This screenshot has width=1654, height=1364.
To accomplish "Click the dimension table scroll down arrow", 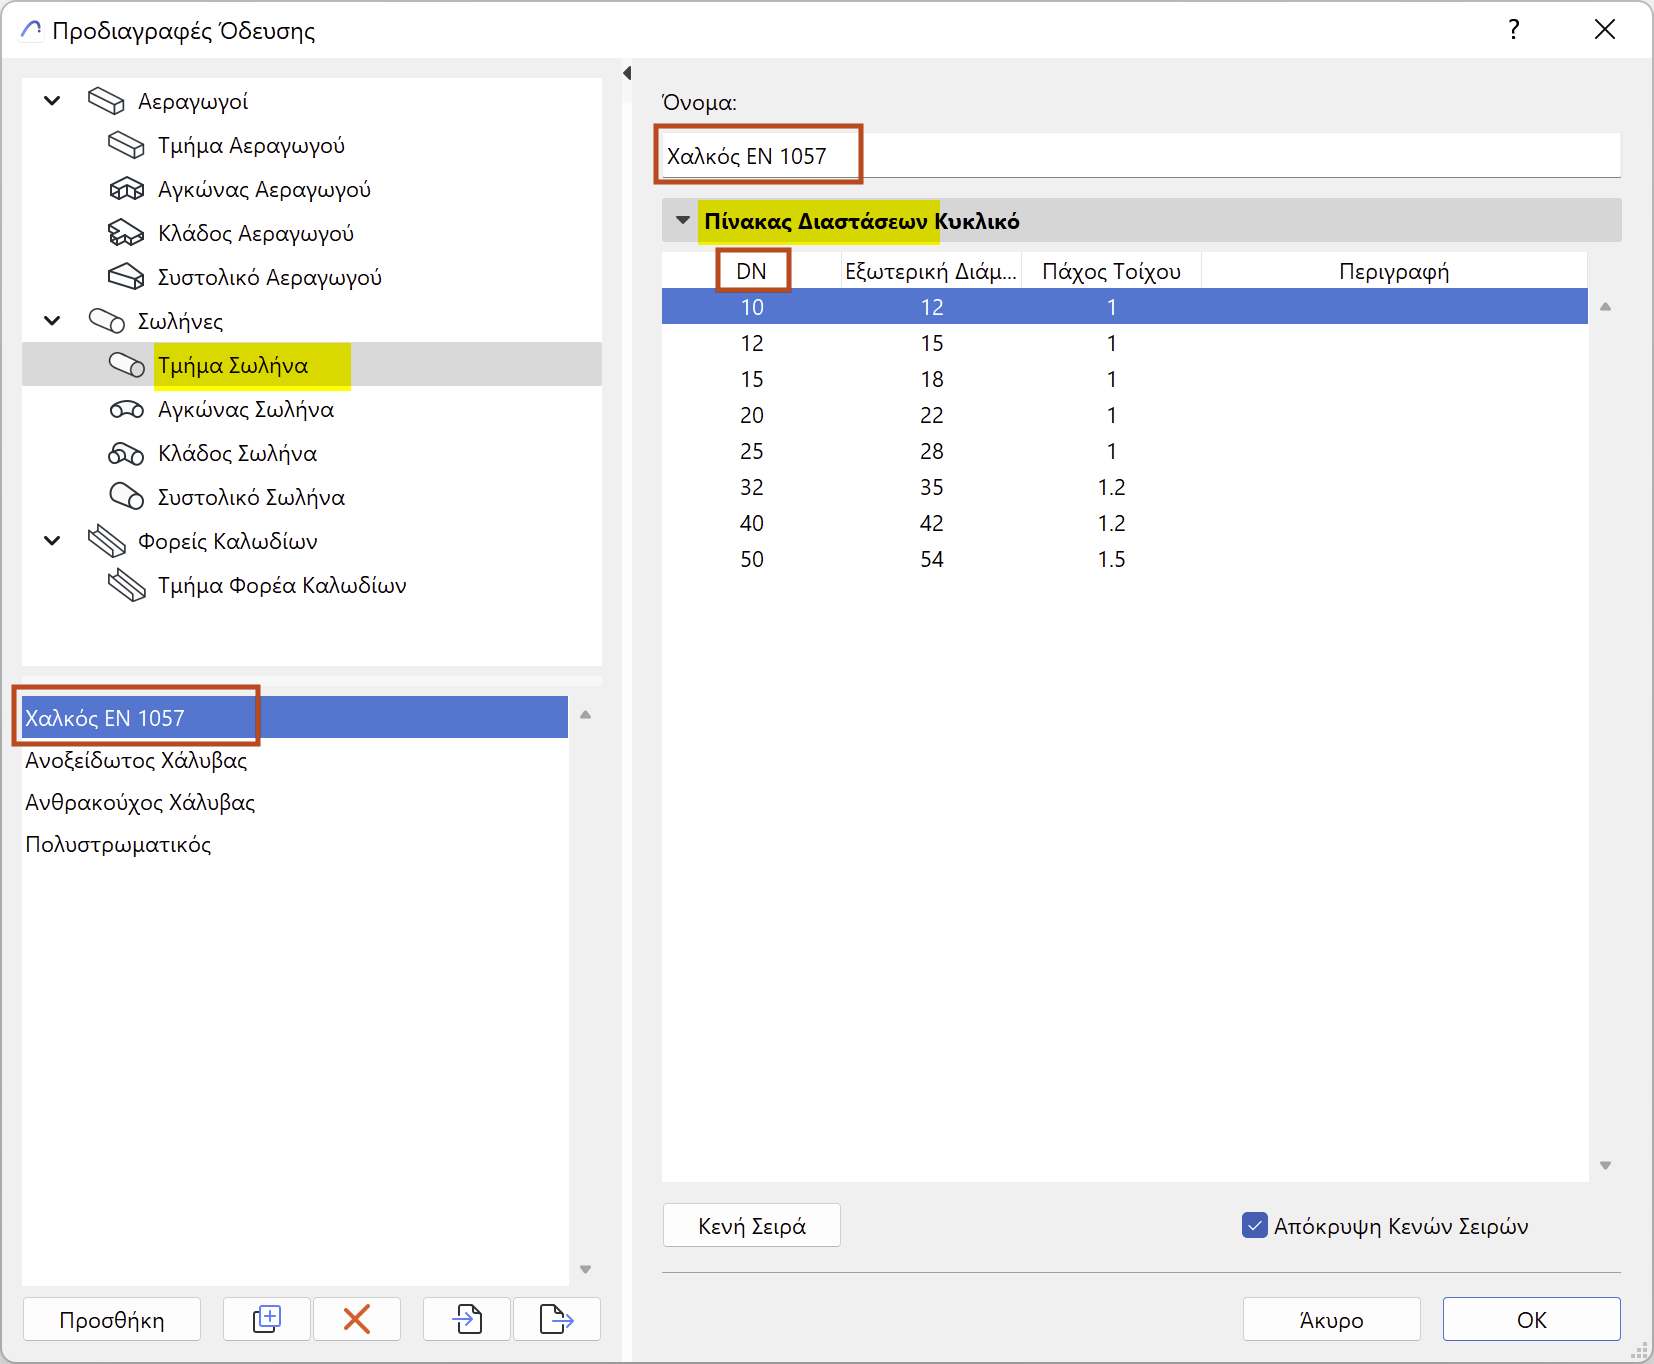I will pyautogui.click(x=1605, y=1165).
